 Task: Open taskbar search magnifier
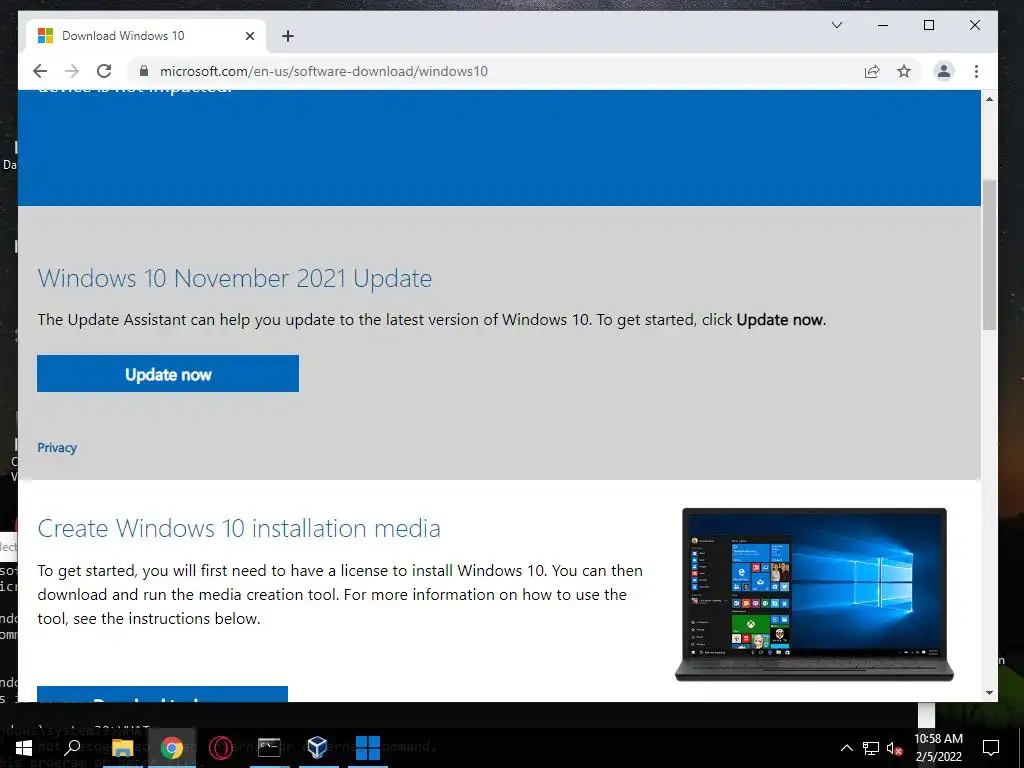[x=72, y=748]
